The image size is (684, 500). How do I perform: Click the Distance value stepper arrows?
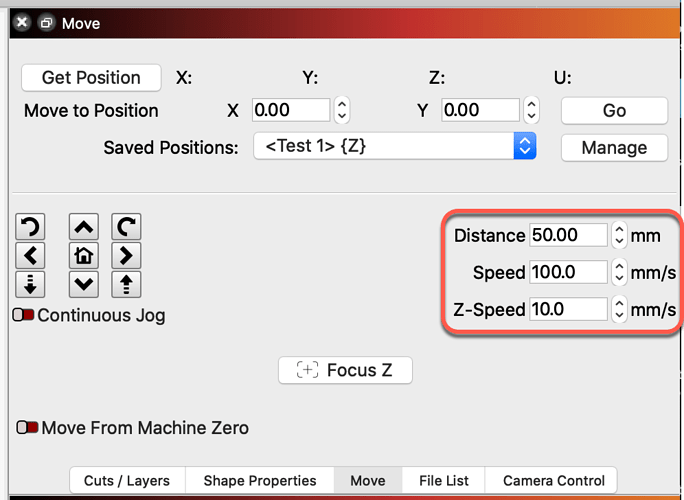pos(619,236)
